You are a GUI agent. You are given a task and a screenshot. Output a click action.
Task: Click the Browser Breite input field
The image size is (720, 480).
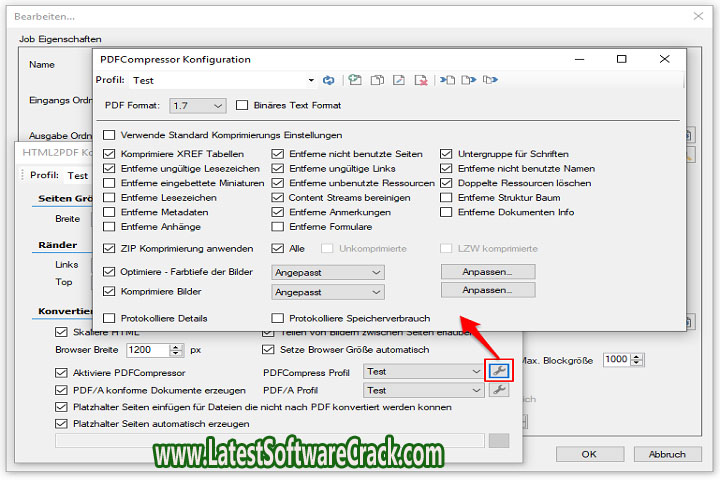tap(147, 350)
